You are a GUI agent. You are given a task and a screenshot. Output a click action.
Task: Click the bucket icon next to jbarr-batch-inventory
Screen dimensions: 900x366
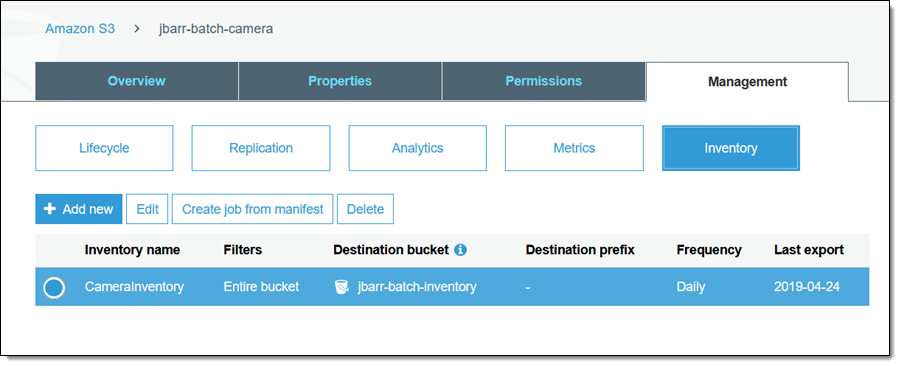(x=342, y=287)
